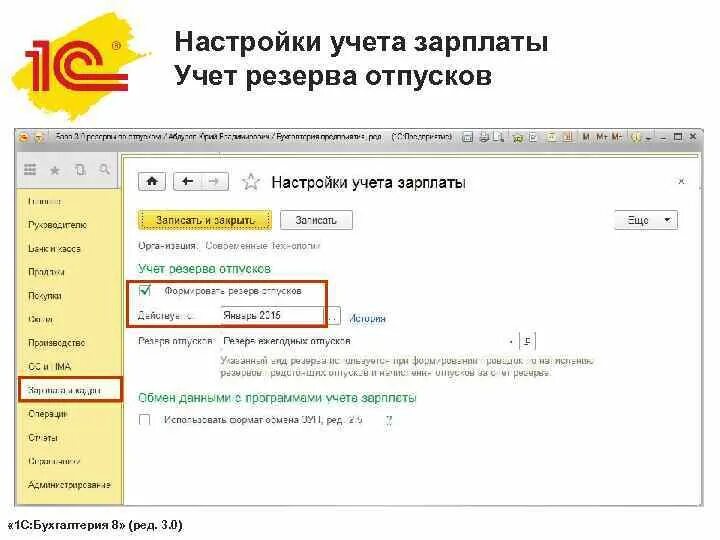Image resolution: width=720 pixels, height=540 pixels.
Task: Open the Продажи section
Action: click(46, 272)
